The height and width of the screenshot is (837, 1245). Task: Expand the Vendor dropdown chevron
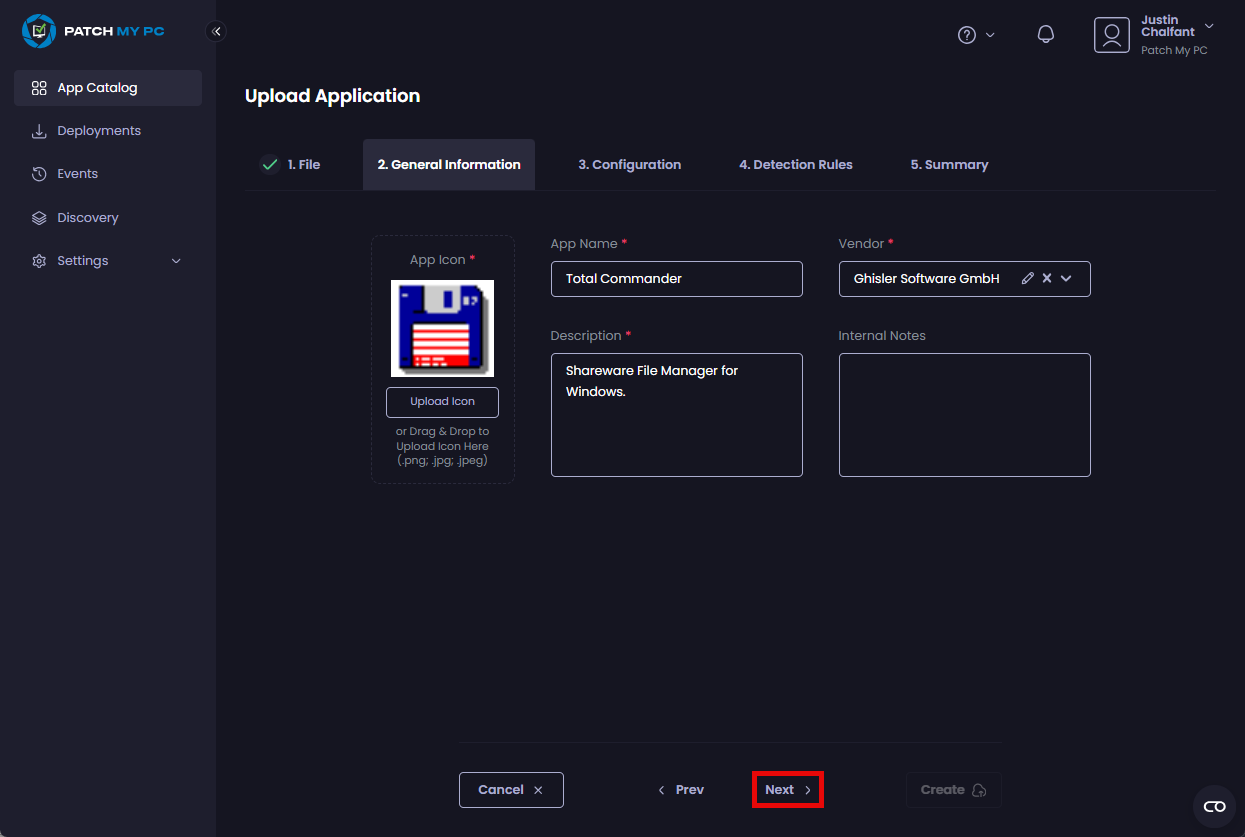1066,279
